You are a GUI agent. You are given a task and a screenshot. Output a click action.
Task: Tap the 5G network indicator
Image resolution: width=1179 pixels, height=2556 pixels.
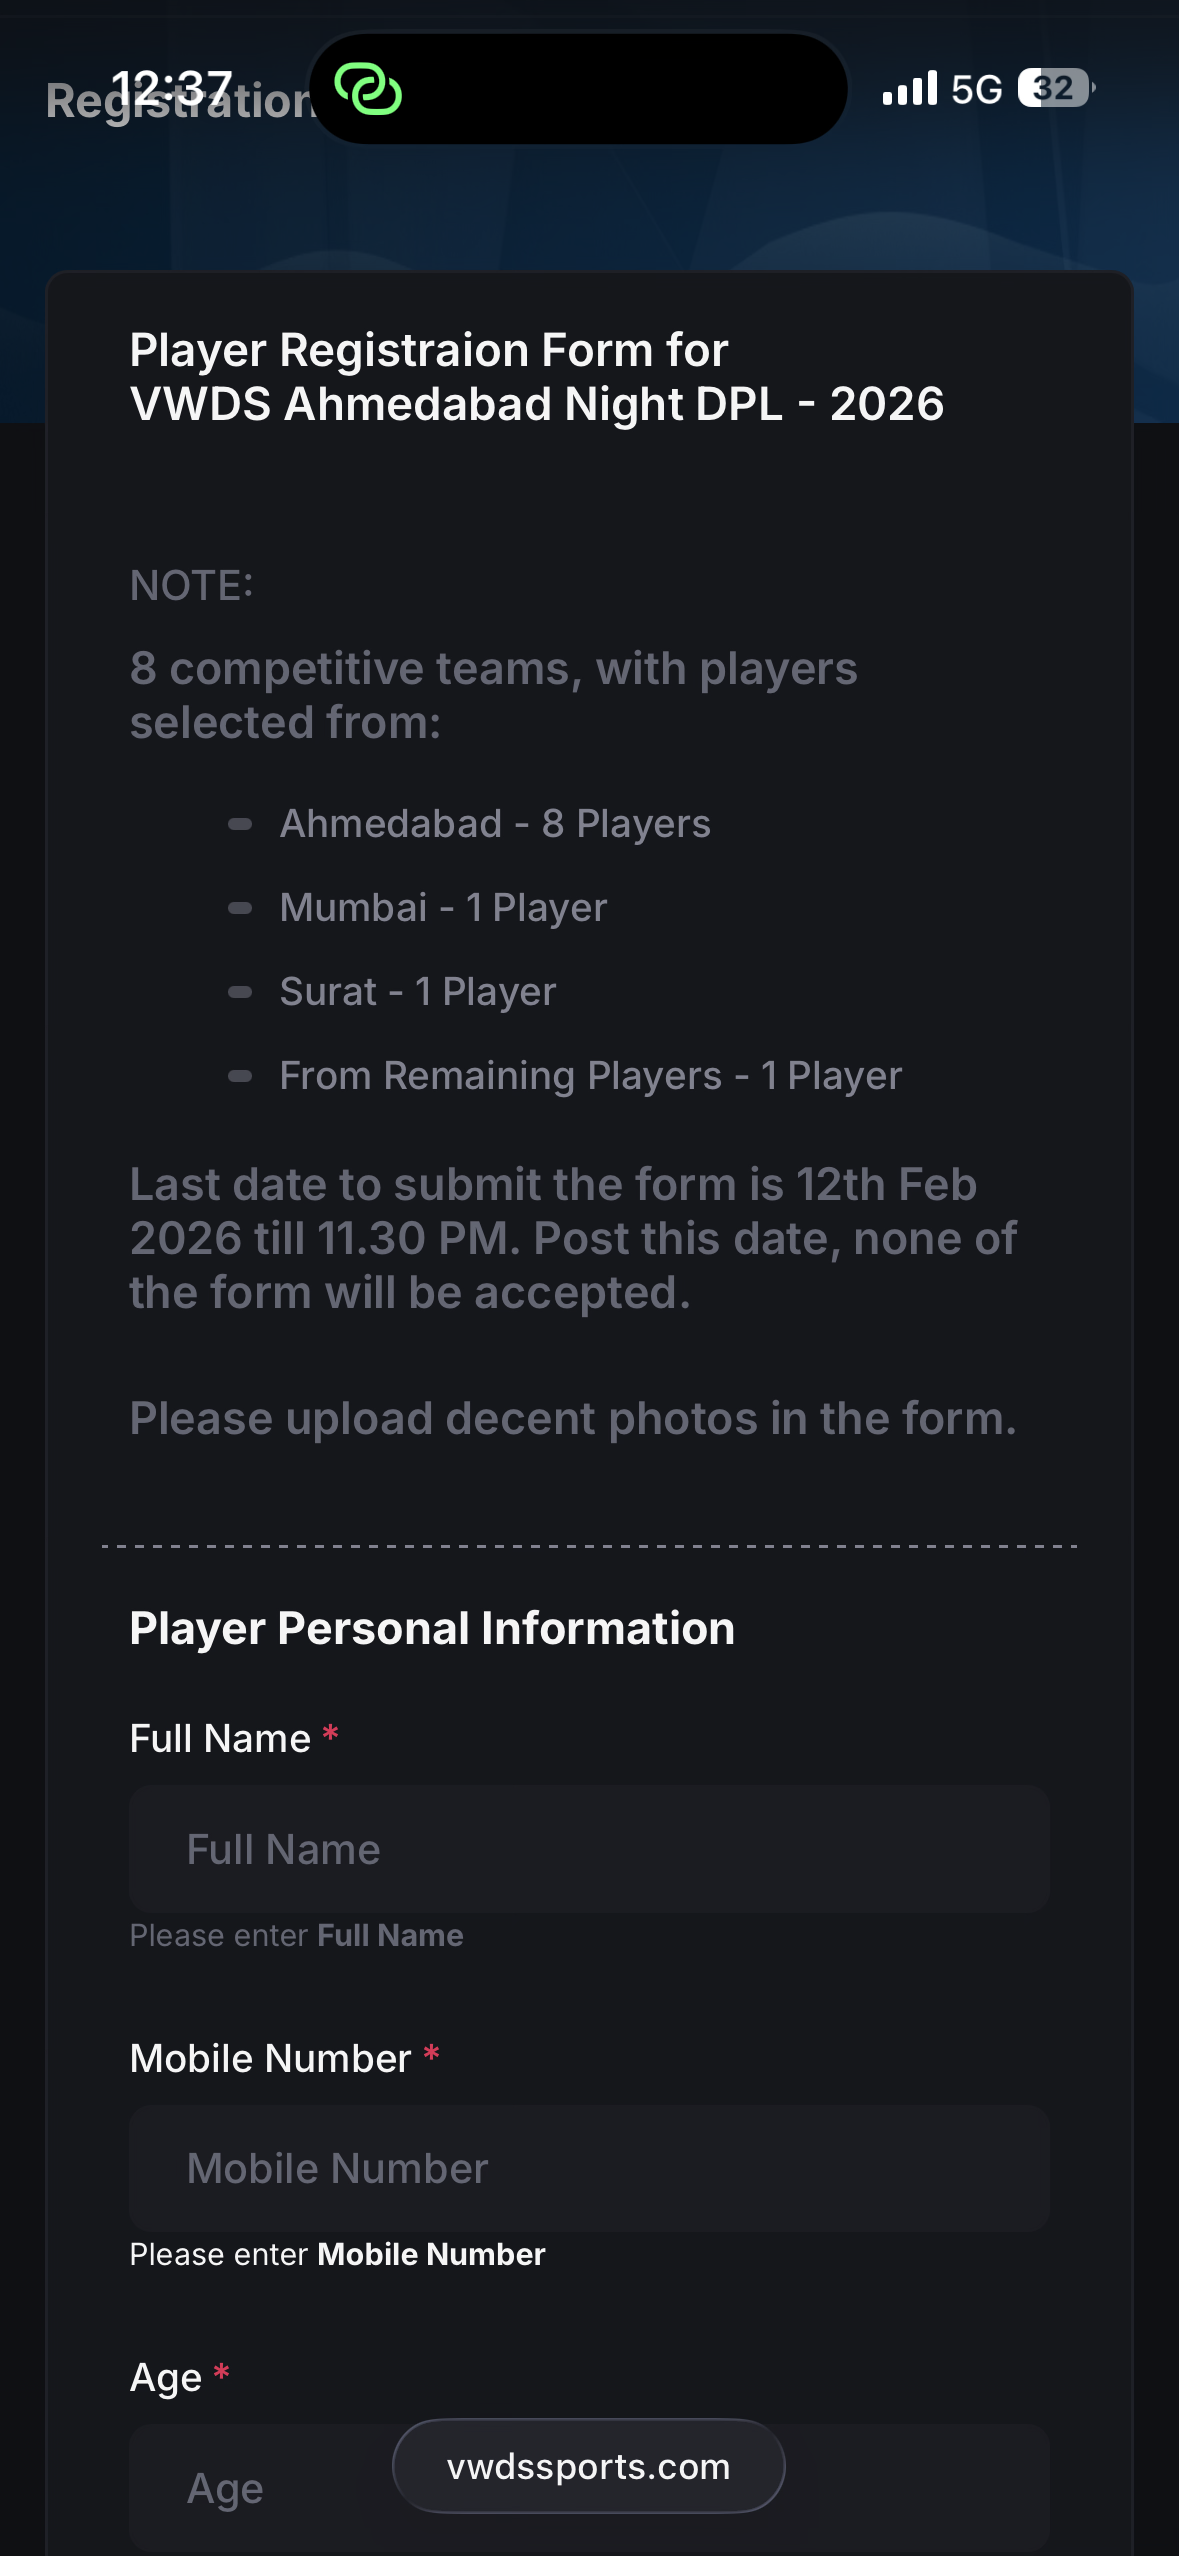(976, 90)
